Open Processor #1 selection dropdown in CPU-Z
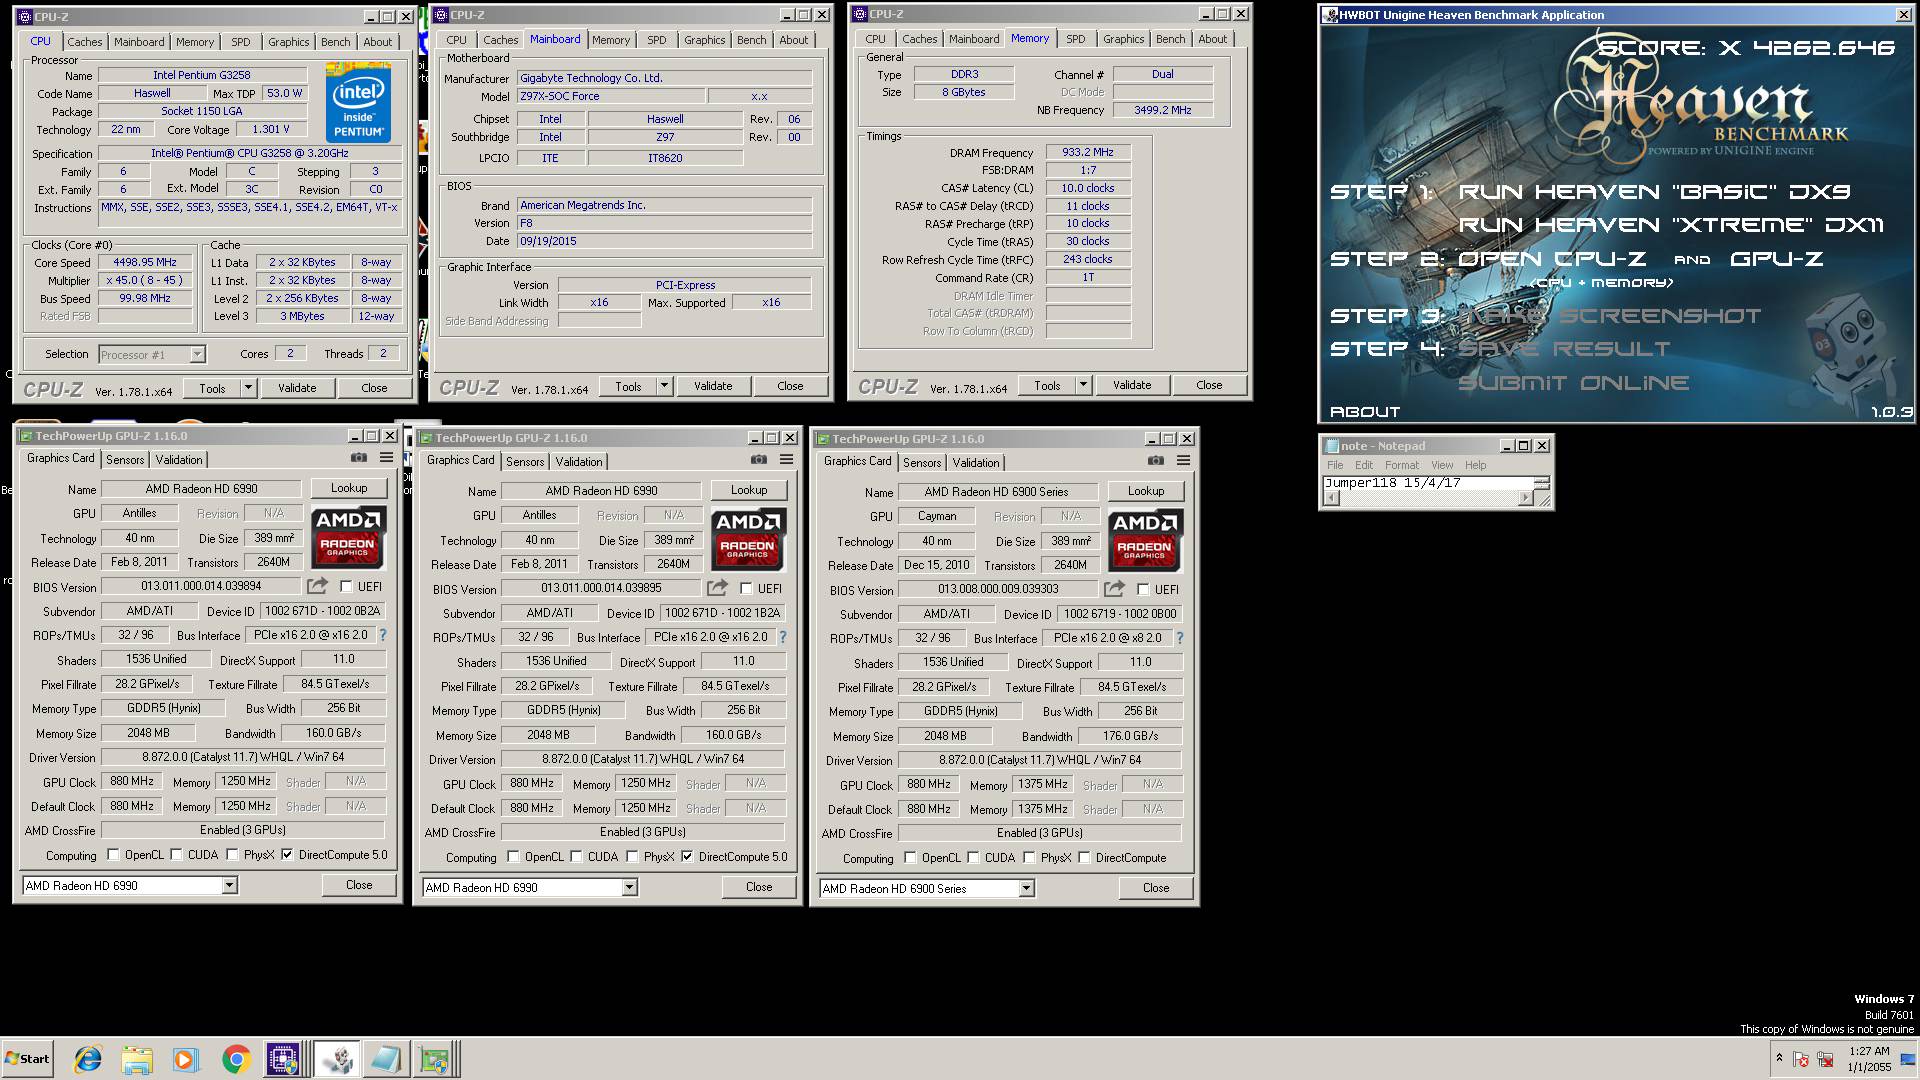Image resolution: width=1920 pixels, height=1080 pixels. 197,354
